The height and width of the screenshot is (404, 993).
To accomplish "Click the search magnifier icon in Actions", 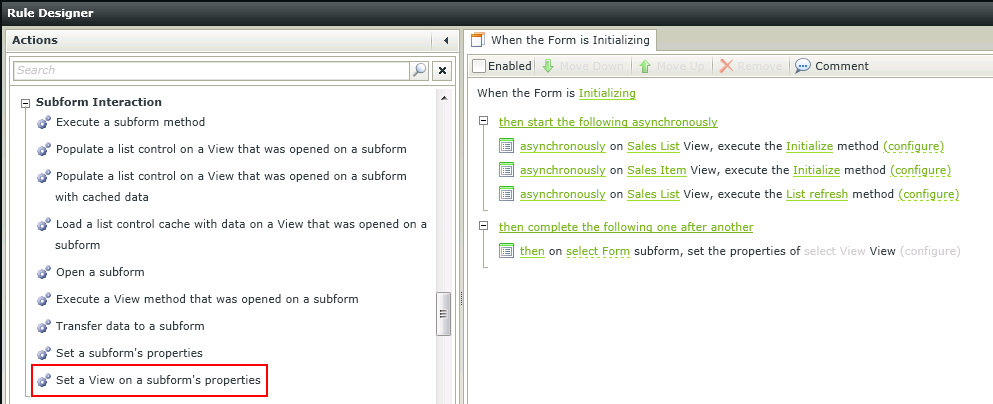I will [419, 70].
